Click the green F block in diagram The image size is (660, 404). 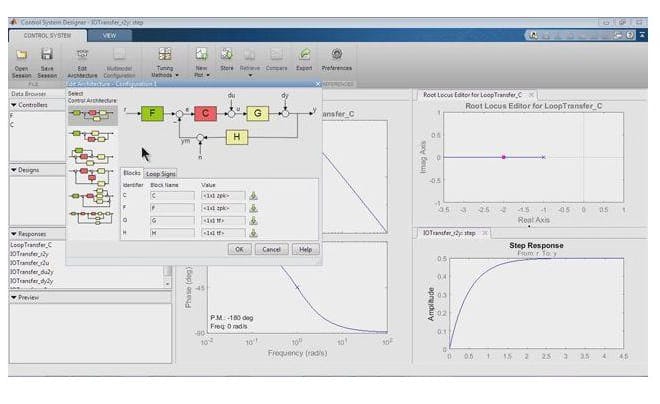coord(152,113)
